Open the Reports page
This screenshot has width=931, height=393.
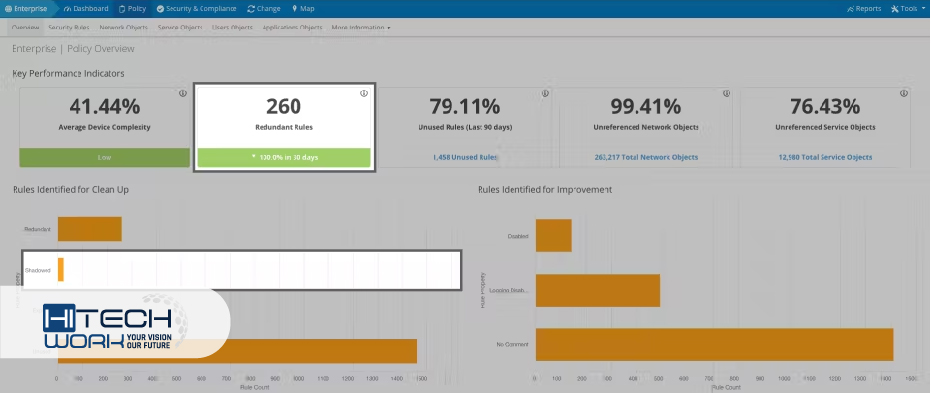click(x=864, y=9)
